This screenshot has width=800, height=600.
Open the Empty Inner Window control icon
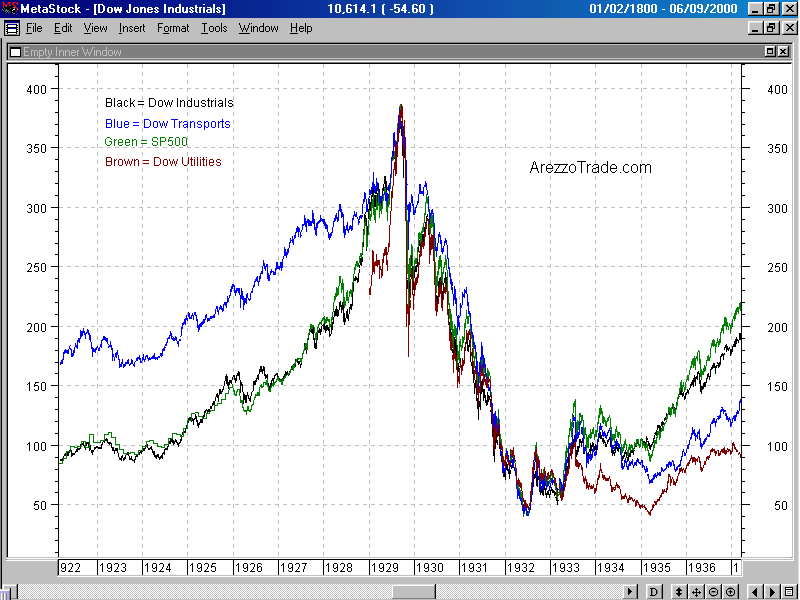pos(15,51)
